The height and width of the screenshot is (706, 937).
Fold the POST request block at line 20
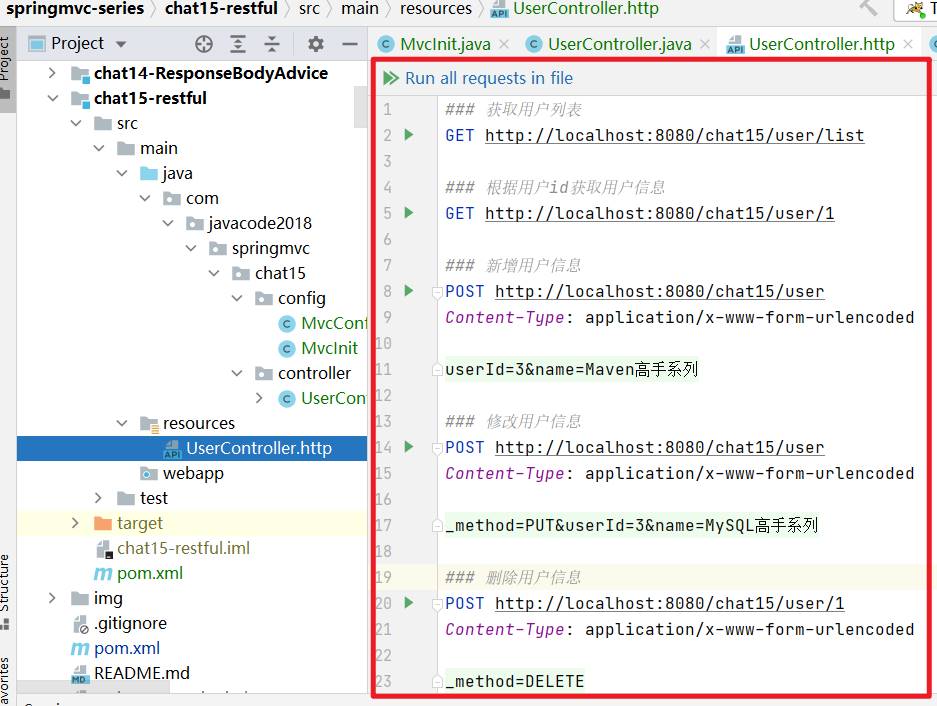[x=436, y=604]
